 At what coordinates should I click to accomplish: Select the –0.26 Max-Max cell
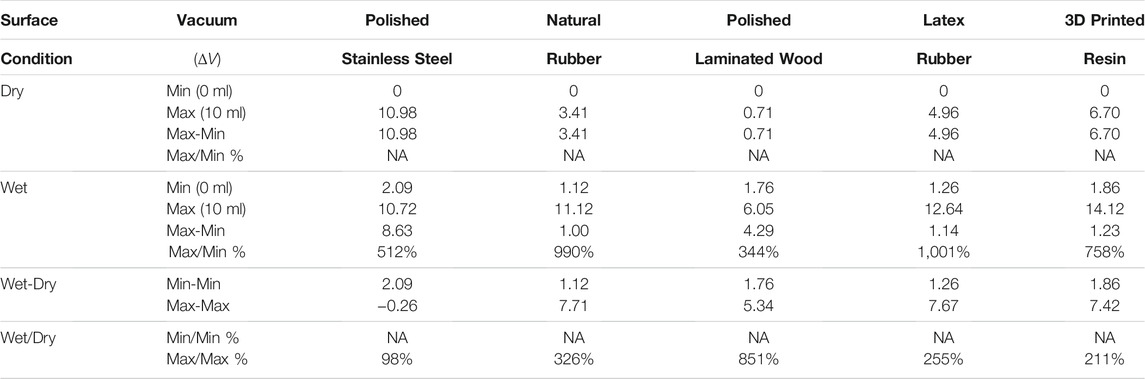(397, 307)
